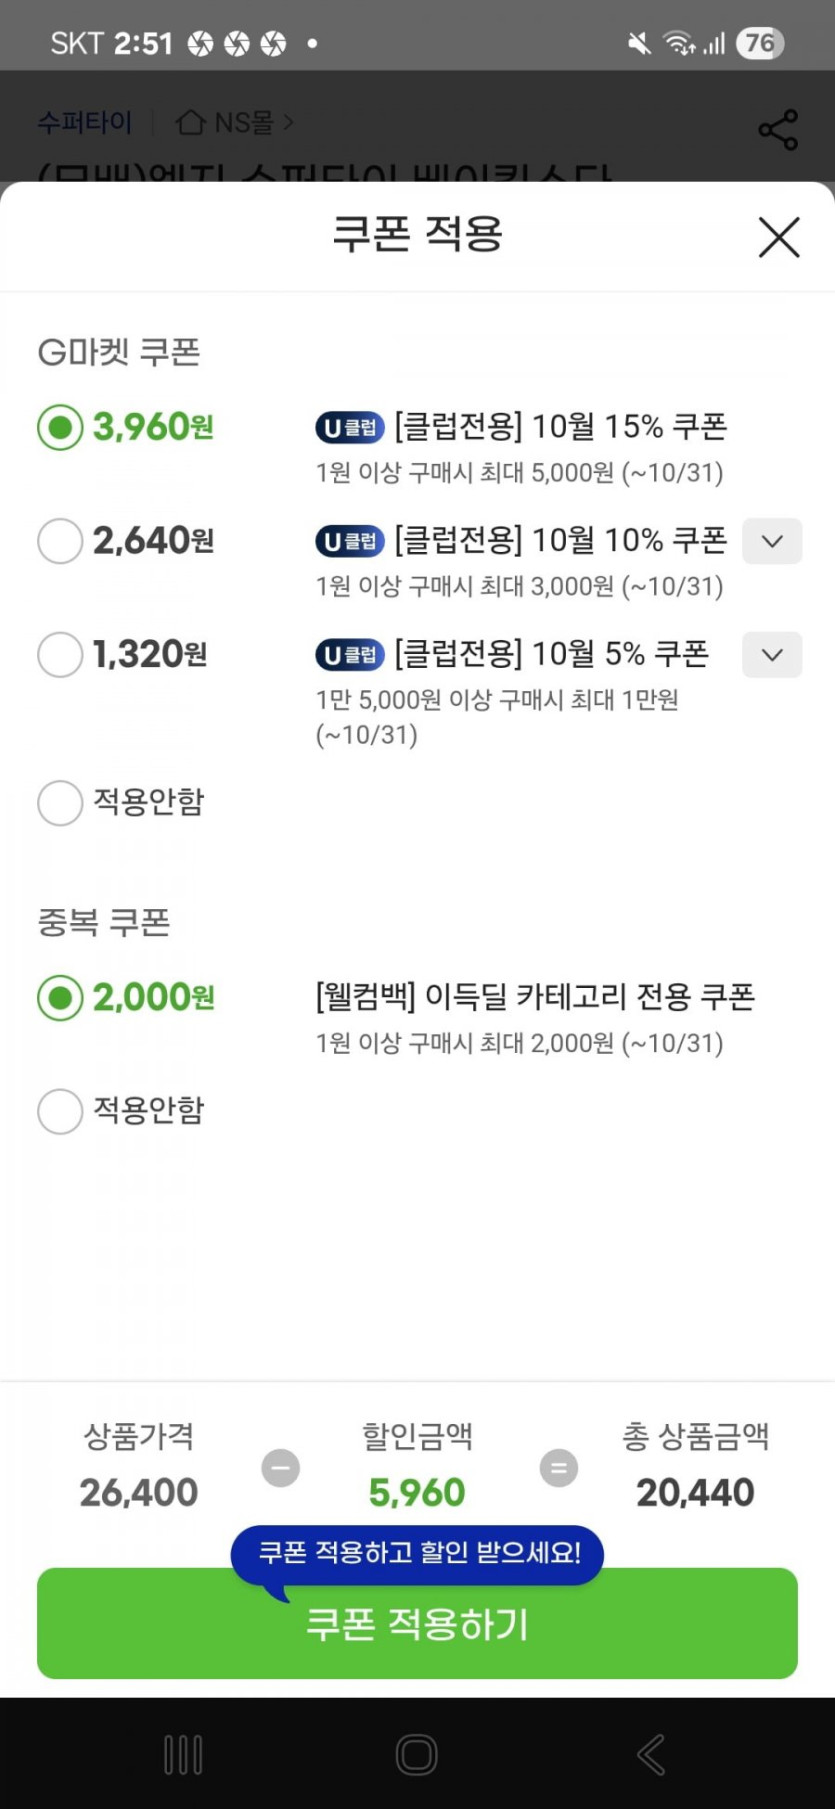This screenshot has width=835, height=1809.
Task: Select the 2,000원 웰컴백 중복 coupon radio
Action: (x=60, y=998)
